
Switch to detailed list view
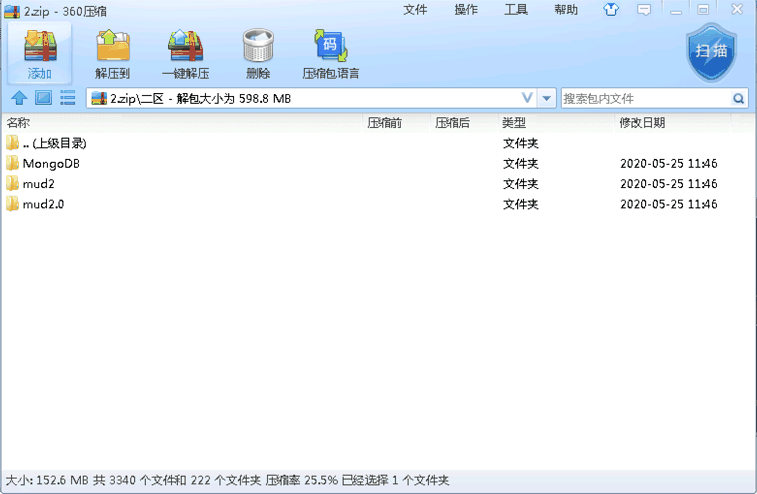coord(68,98)
